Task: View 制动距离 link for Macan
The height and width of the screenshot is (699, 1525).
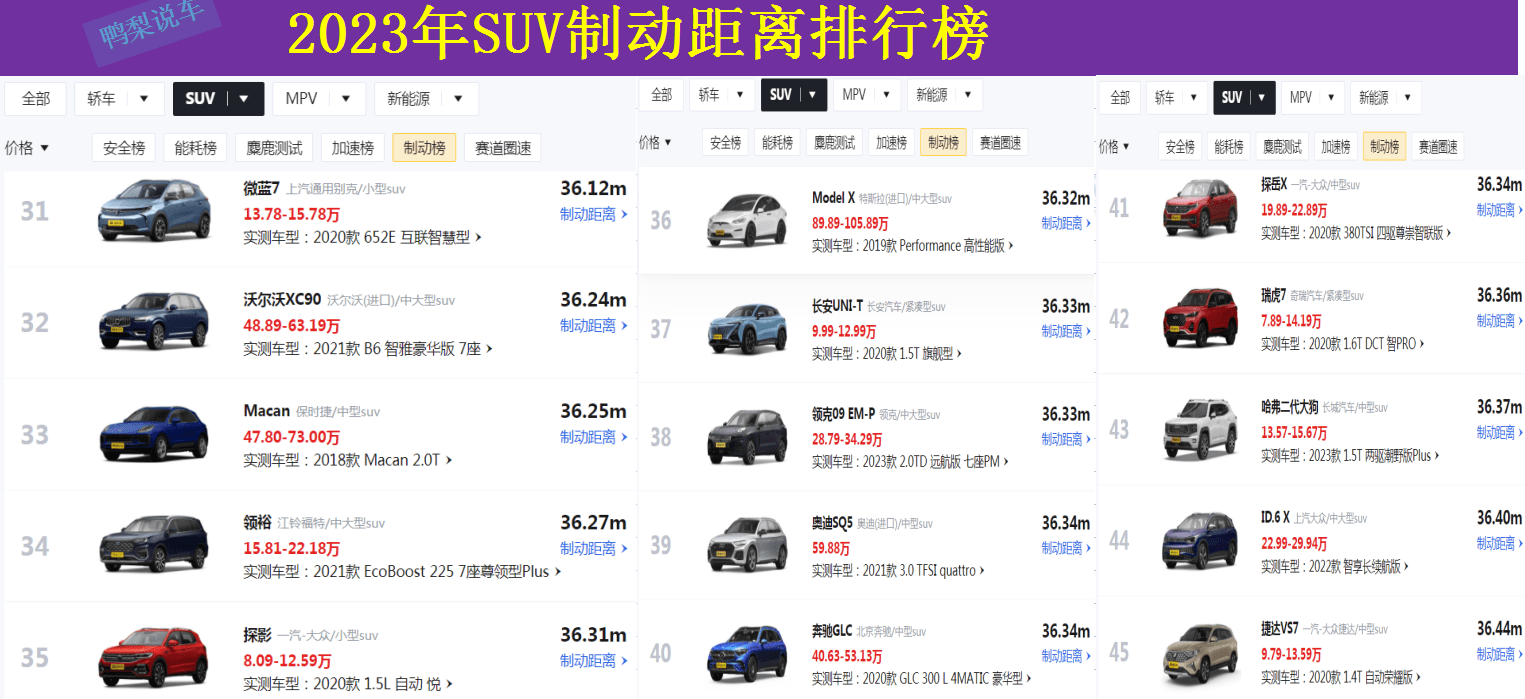Action: click(x=594, y=437)
